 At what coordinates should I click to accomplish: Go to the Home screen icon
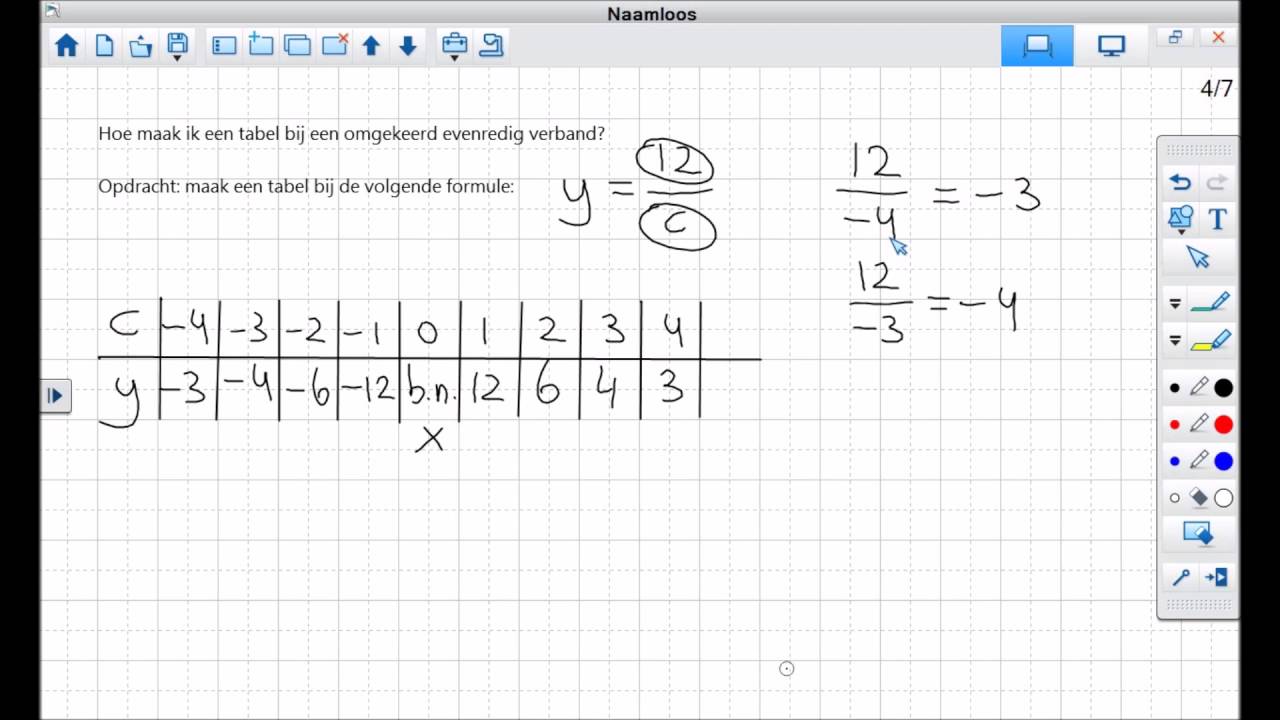click(x=67, y=45)
